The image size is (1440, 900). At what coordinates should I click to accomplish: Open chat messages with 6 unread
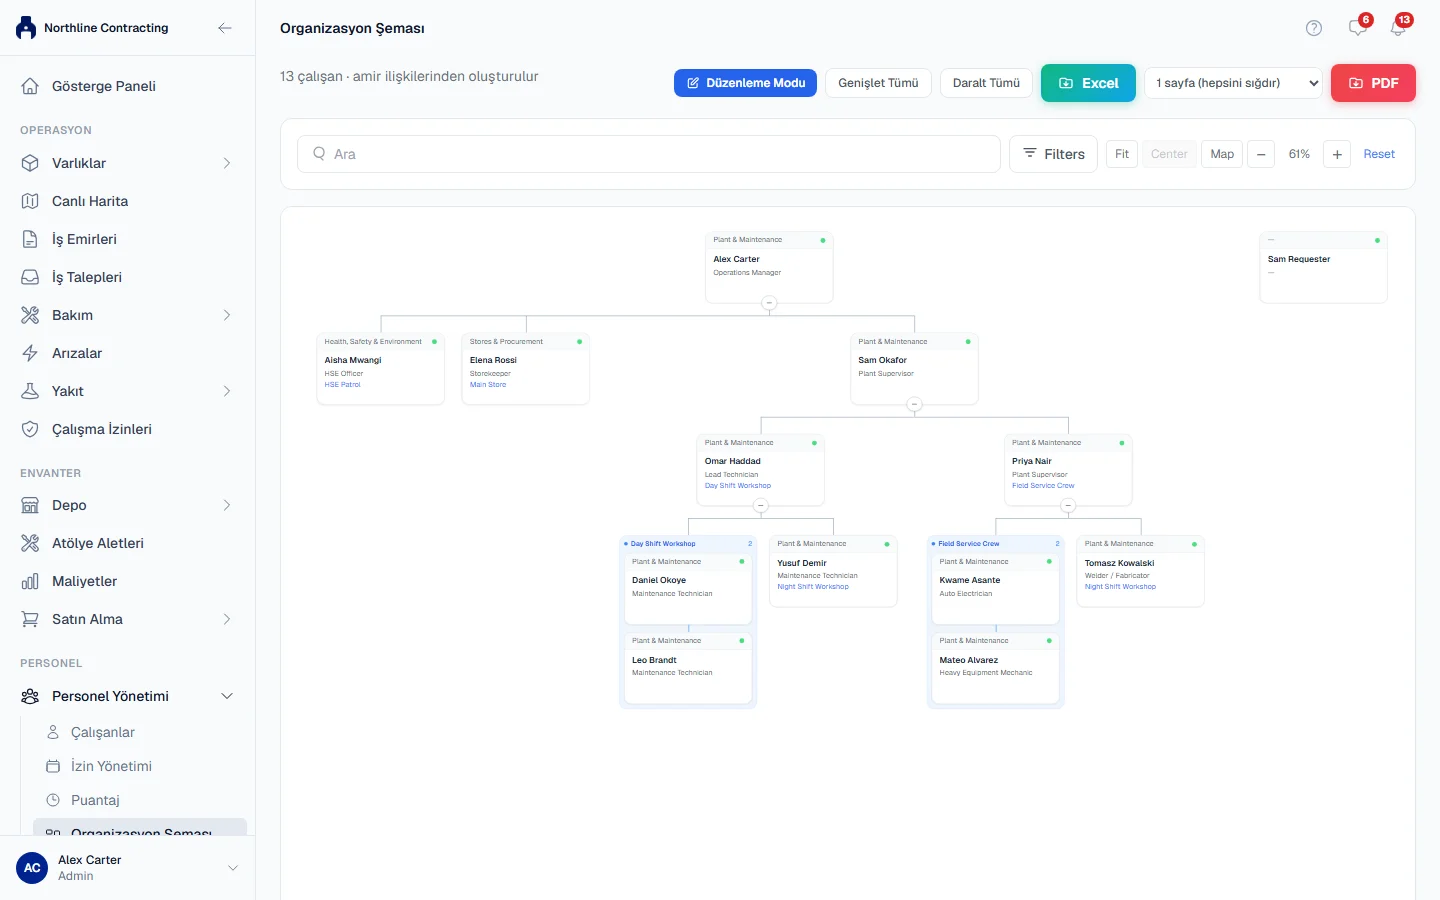[1358, 27]
